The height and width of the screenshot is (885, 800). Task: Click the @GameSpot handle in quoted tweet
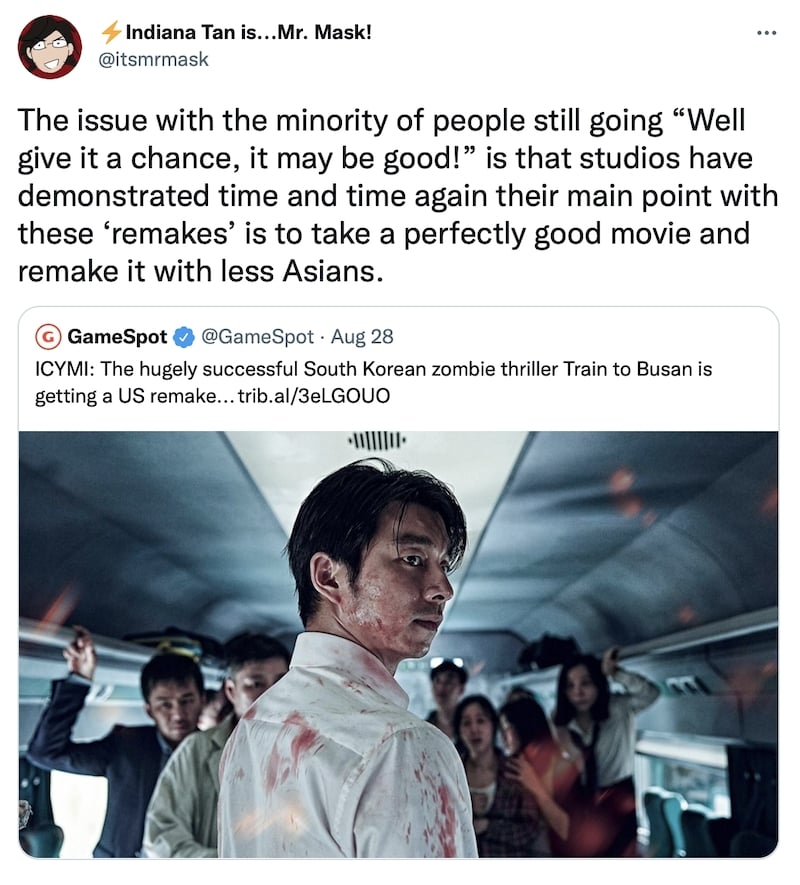[x=257, y=337]
